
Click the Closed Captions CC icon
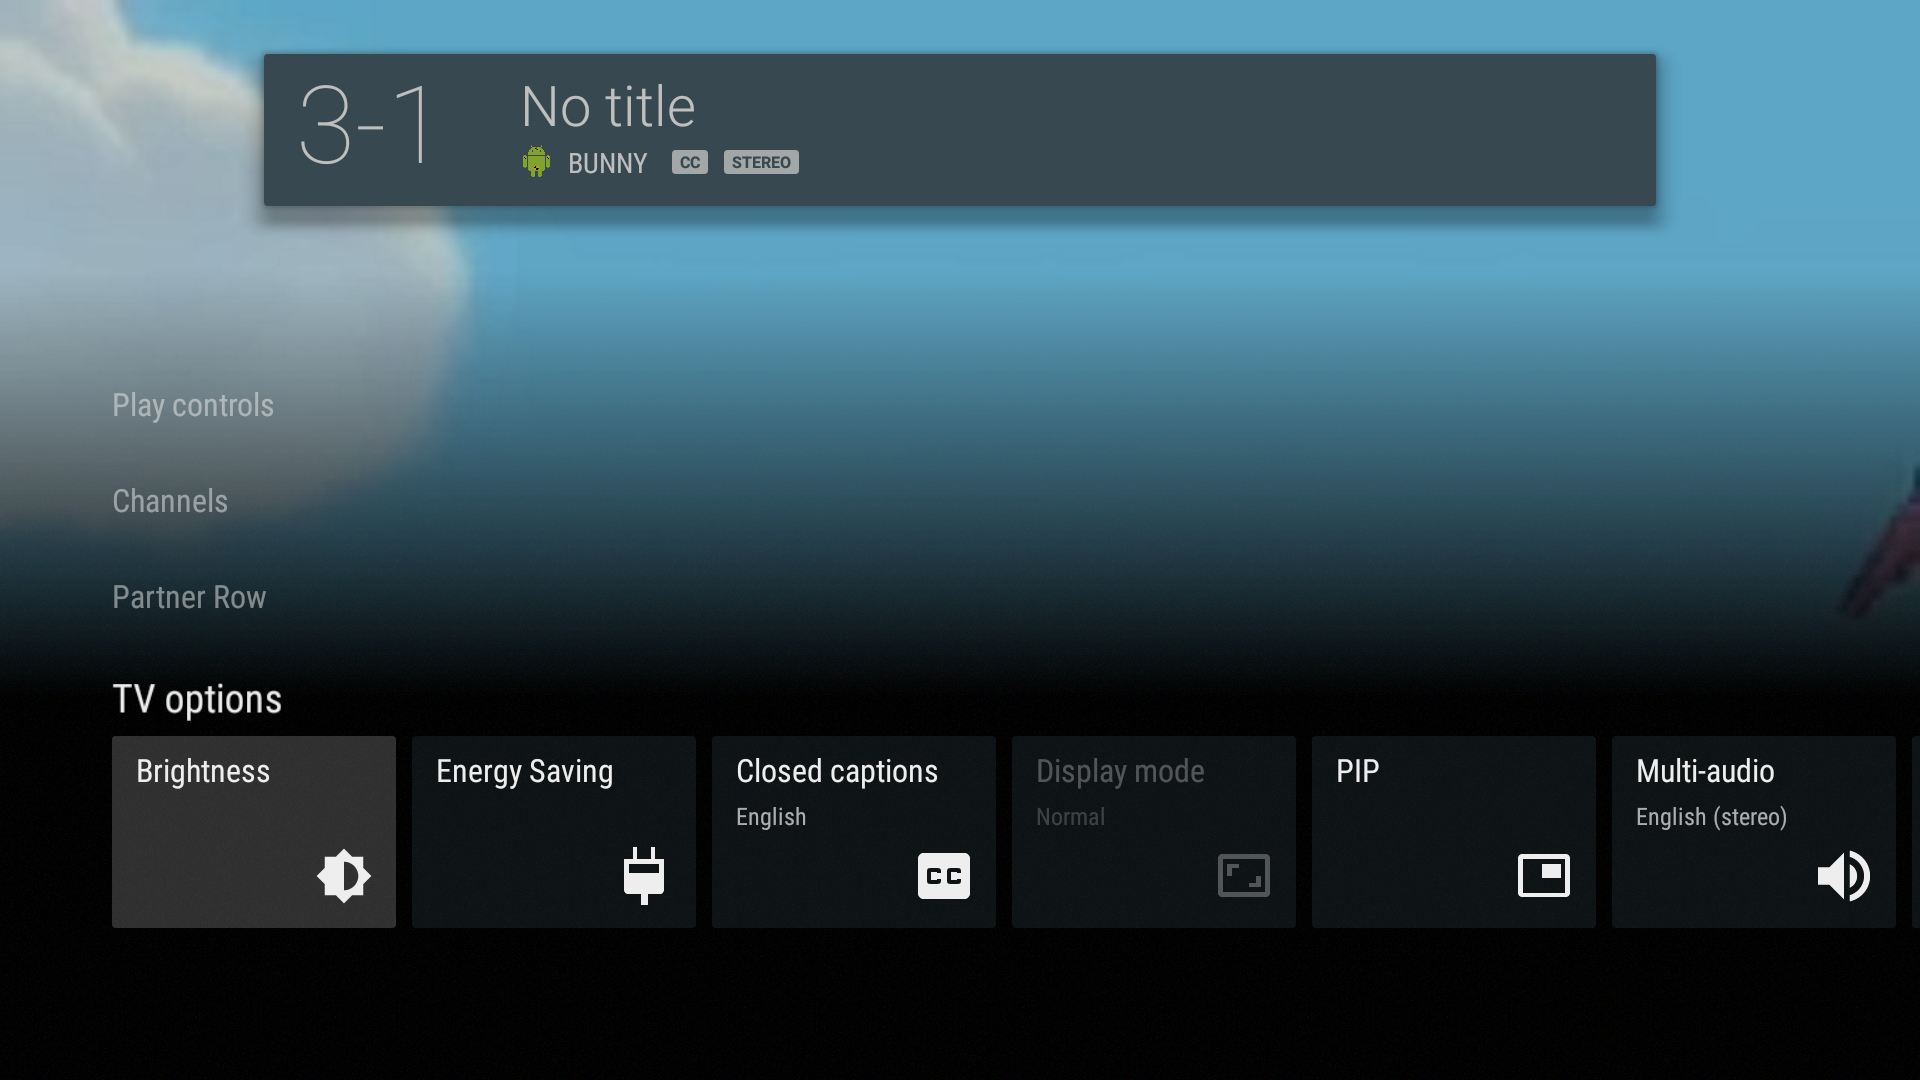[x=944, y=876]
